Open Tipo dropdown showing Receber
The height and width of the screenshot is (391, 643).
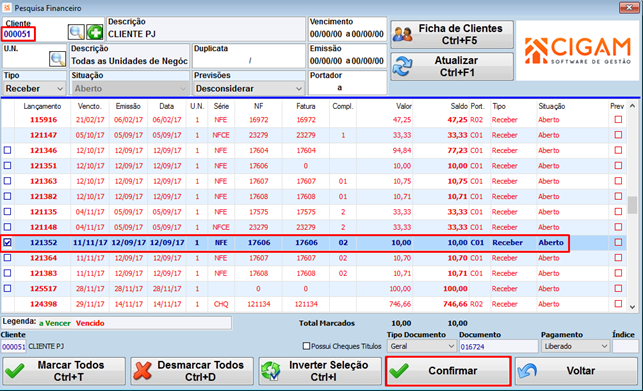click(34, 89)
